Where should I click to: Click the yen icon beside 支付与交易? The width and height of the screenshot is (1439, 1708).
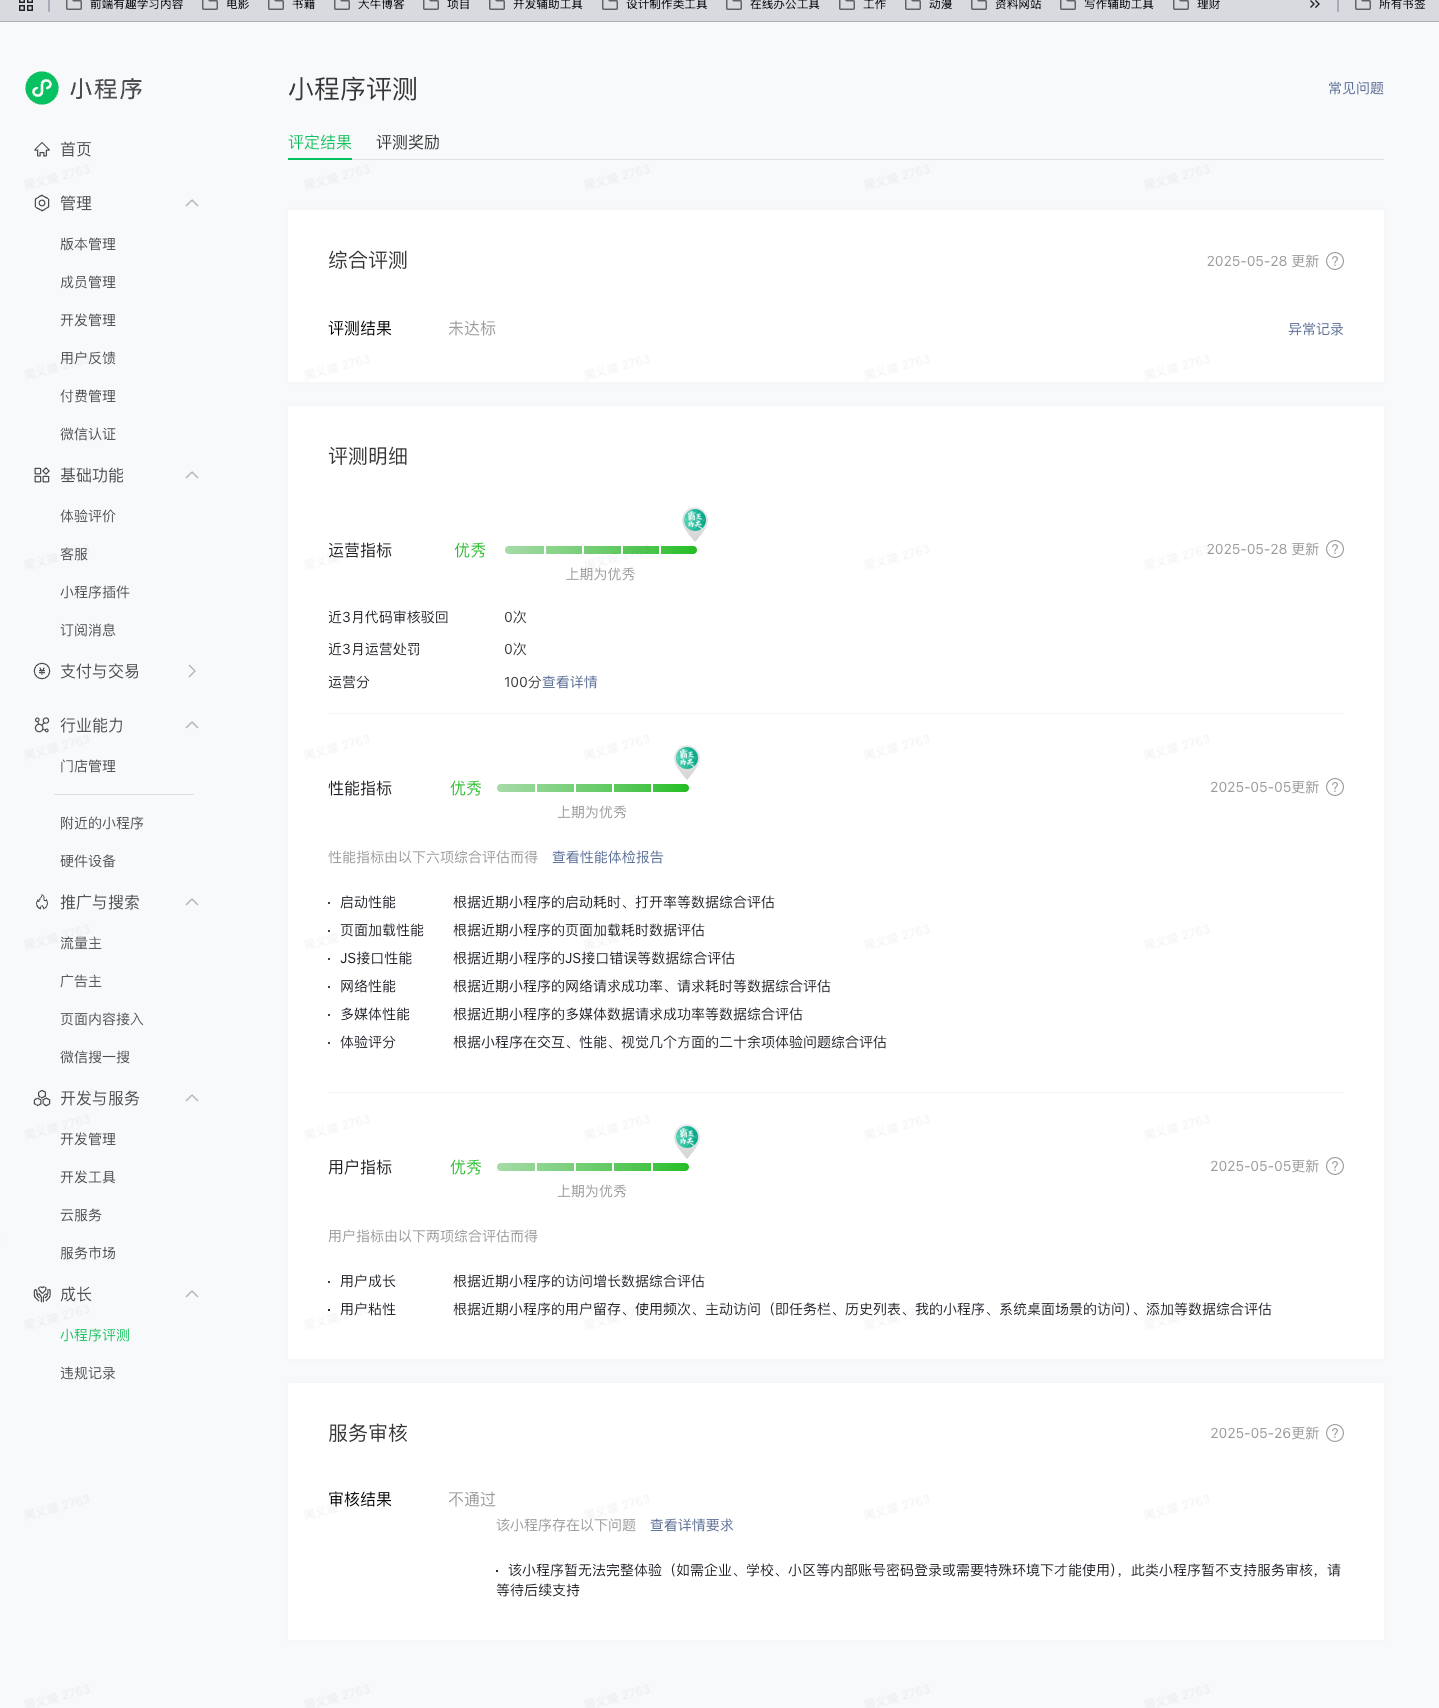click(x=42, y=671)
